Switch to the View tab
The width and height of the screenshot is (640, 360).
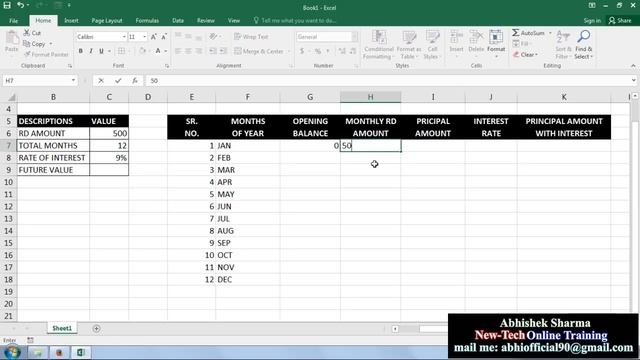(x=234, y=20)
